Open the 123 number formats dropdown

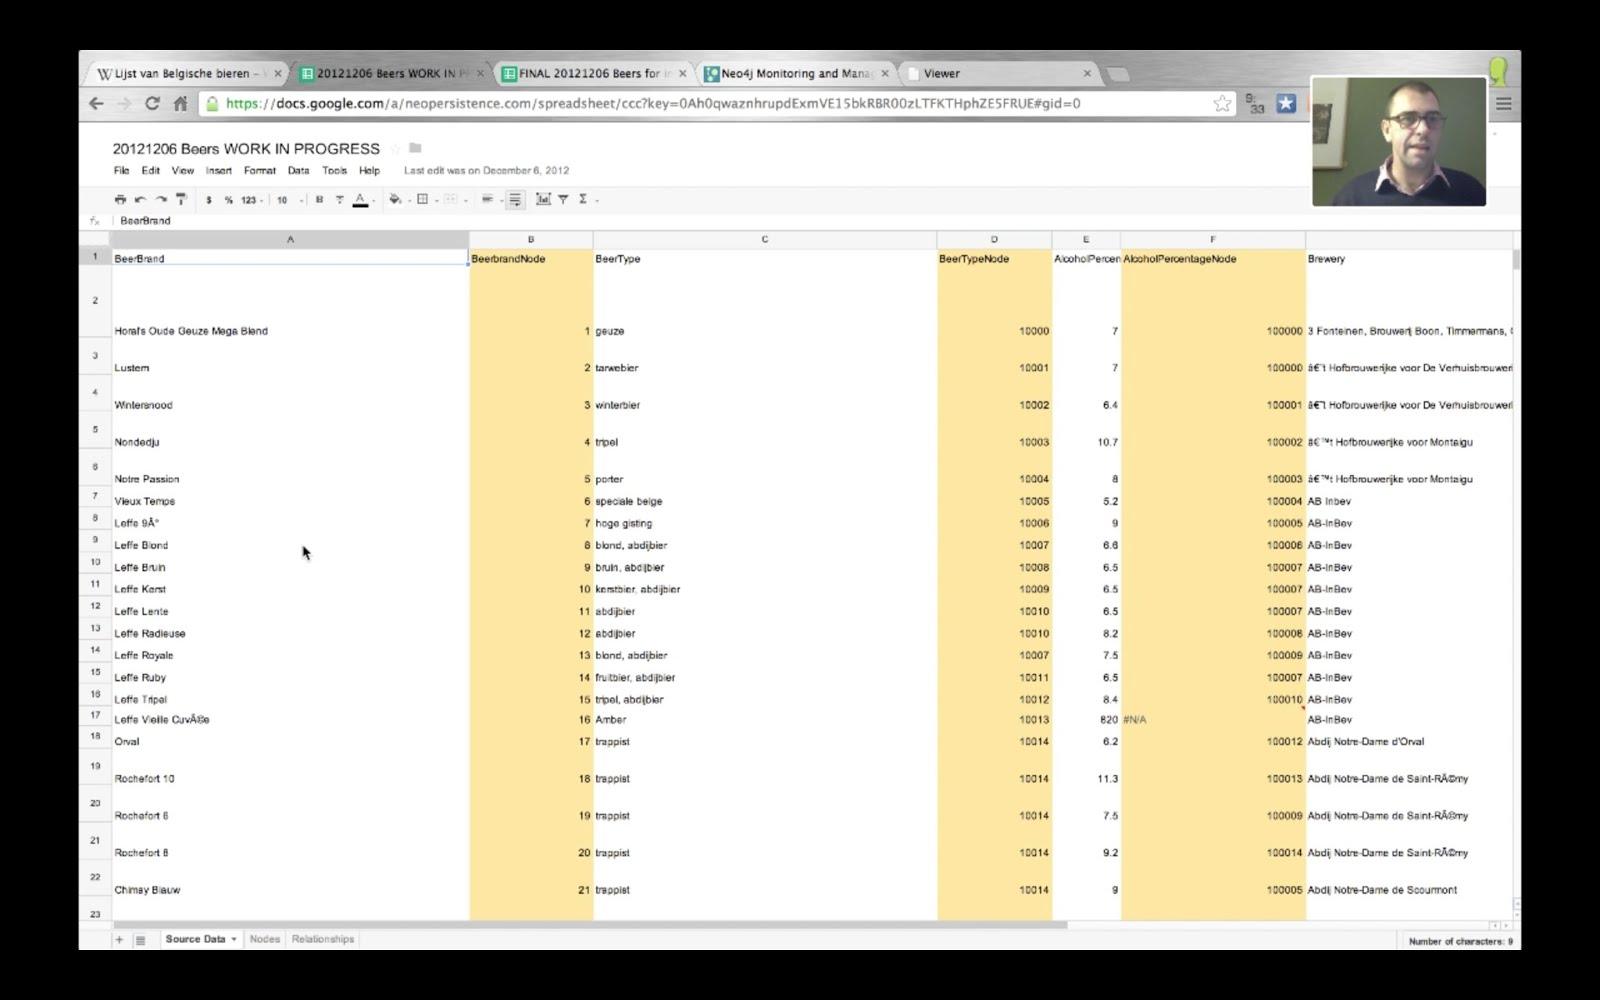(251, 200)
